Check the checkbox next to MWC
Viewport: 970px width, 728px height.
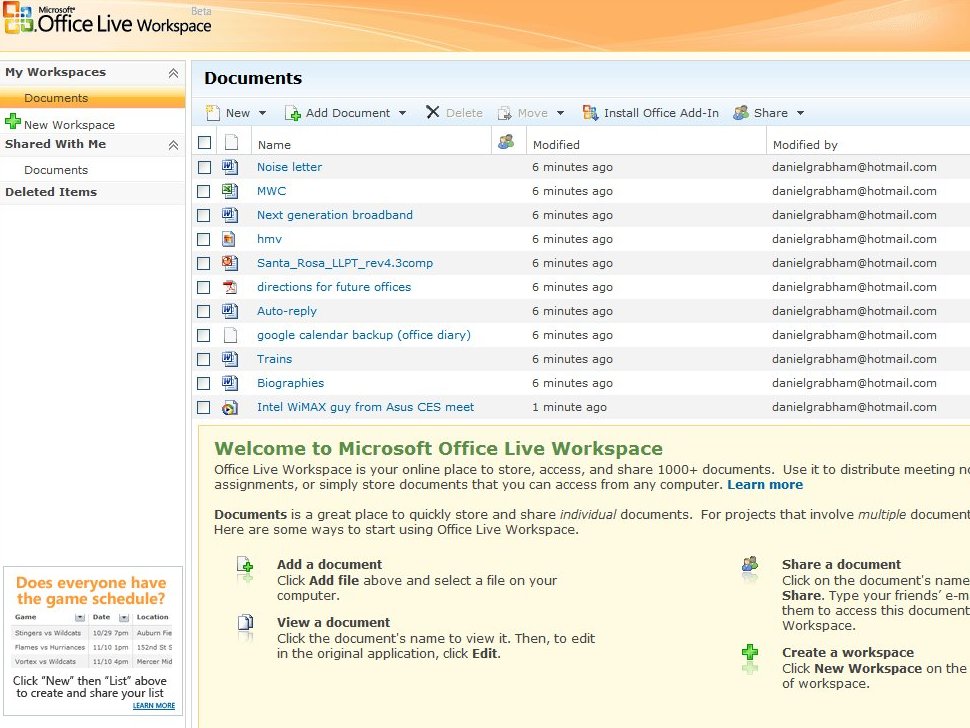tap(204, 191)
